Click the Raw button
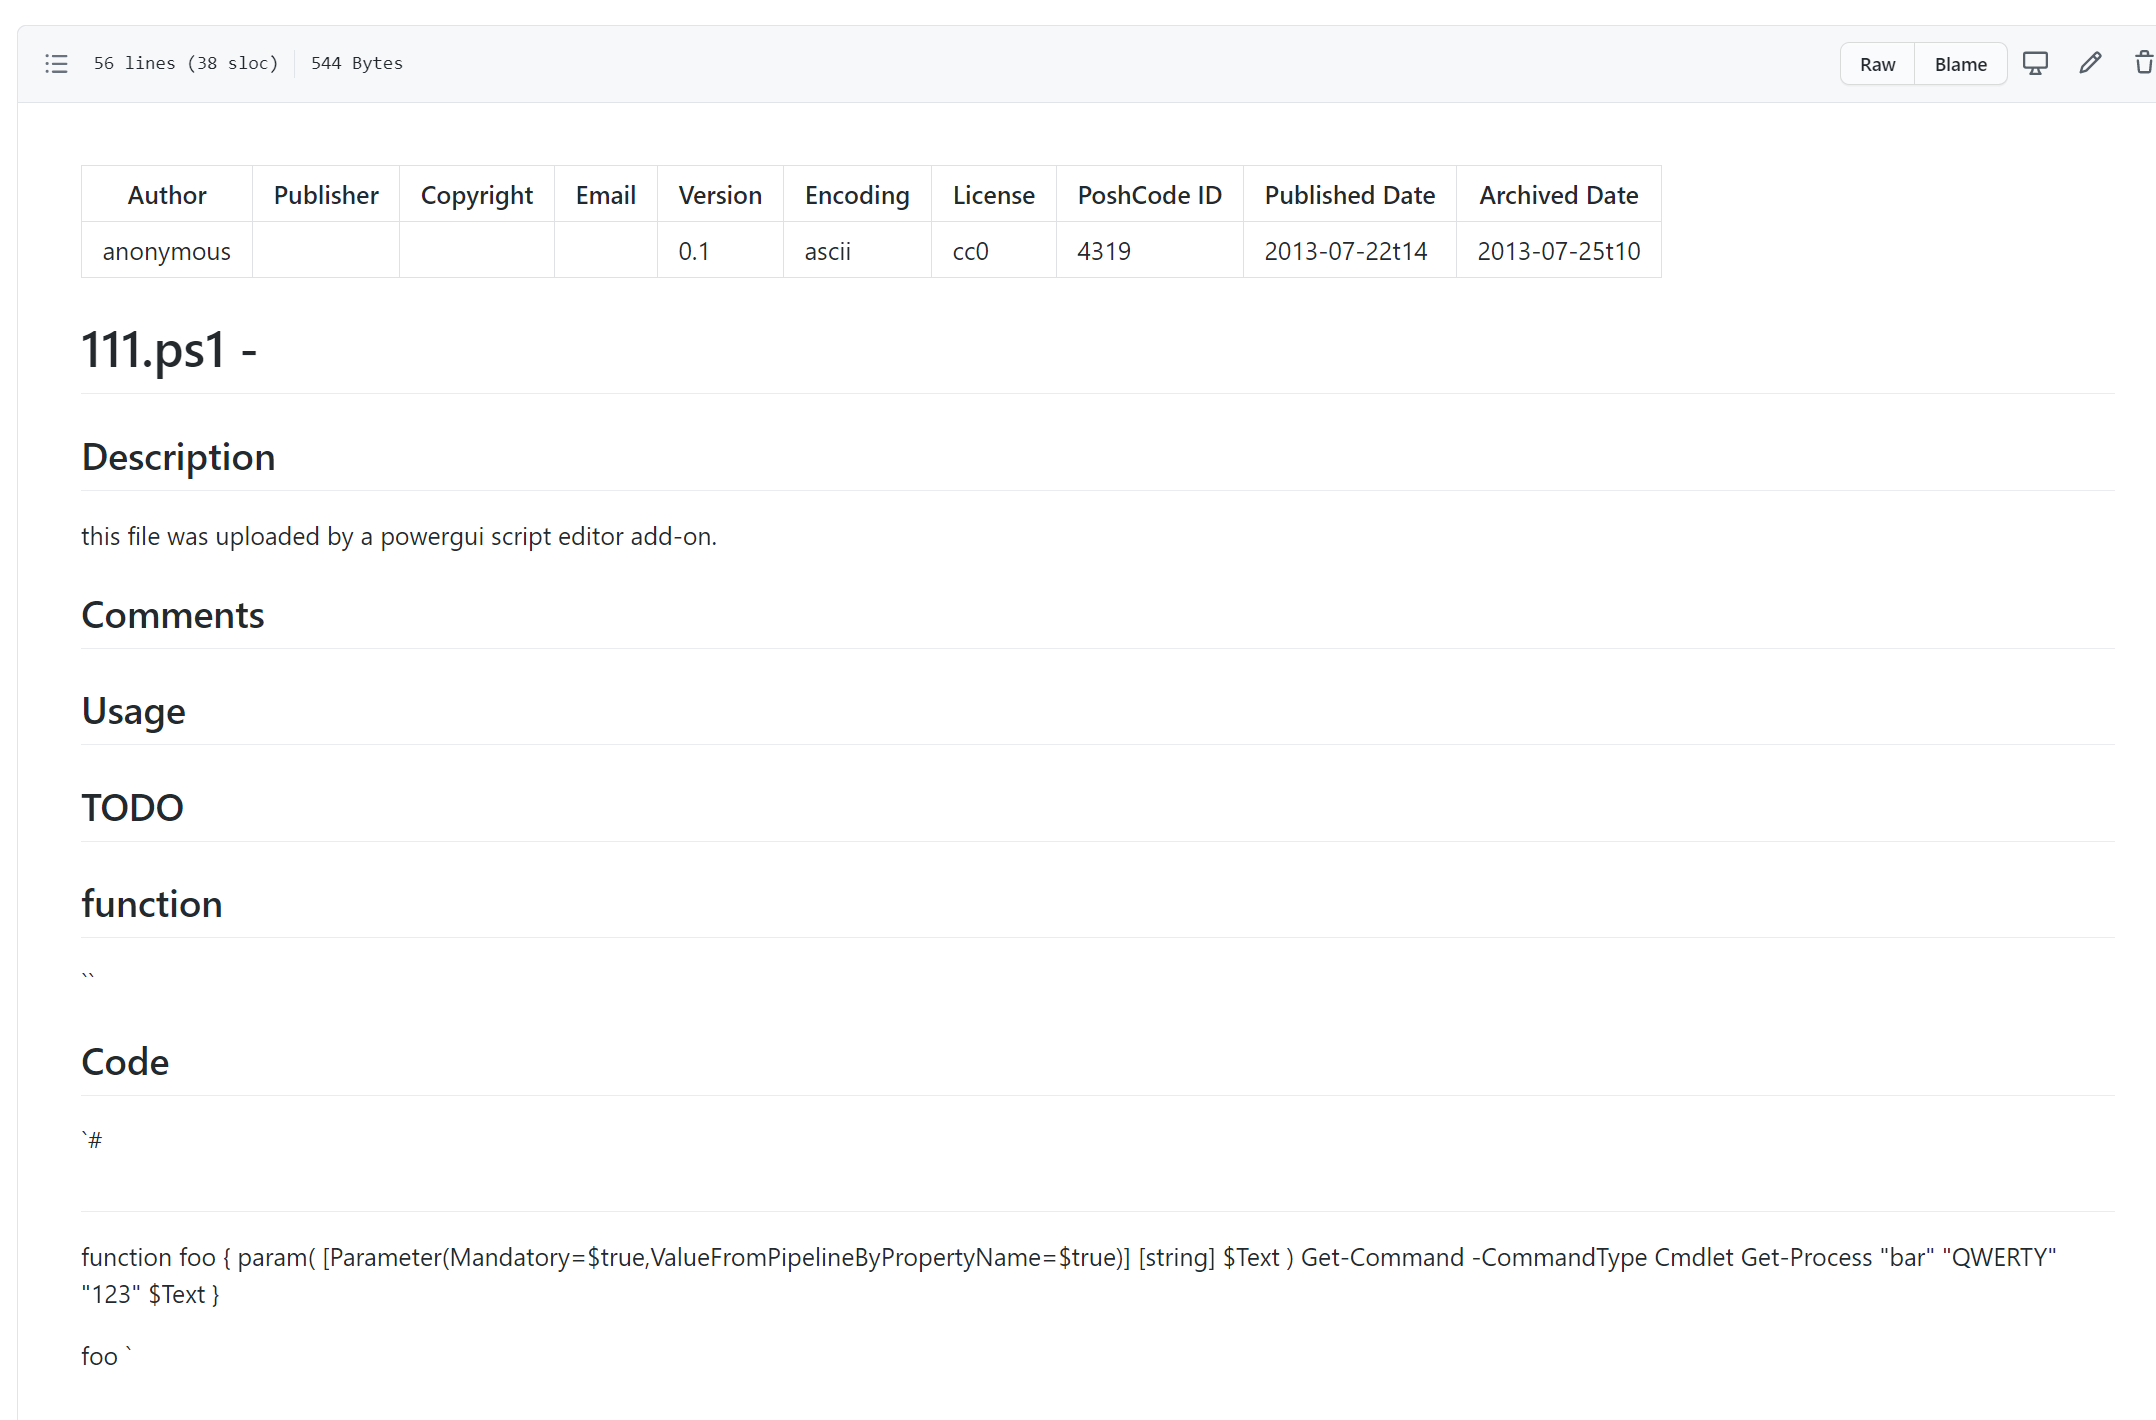The width and height of the screenshot is (2156, 1420). [x=1877, y=64]
